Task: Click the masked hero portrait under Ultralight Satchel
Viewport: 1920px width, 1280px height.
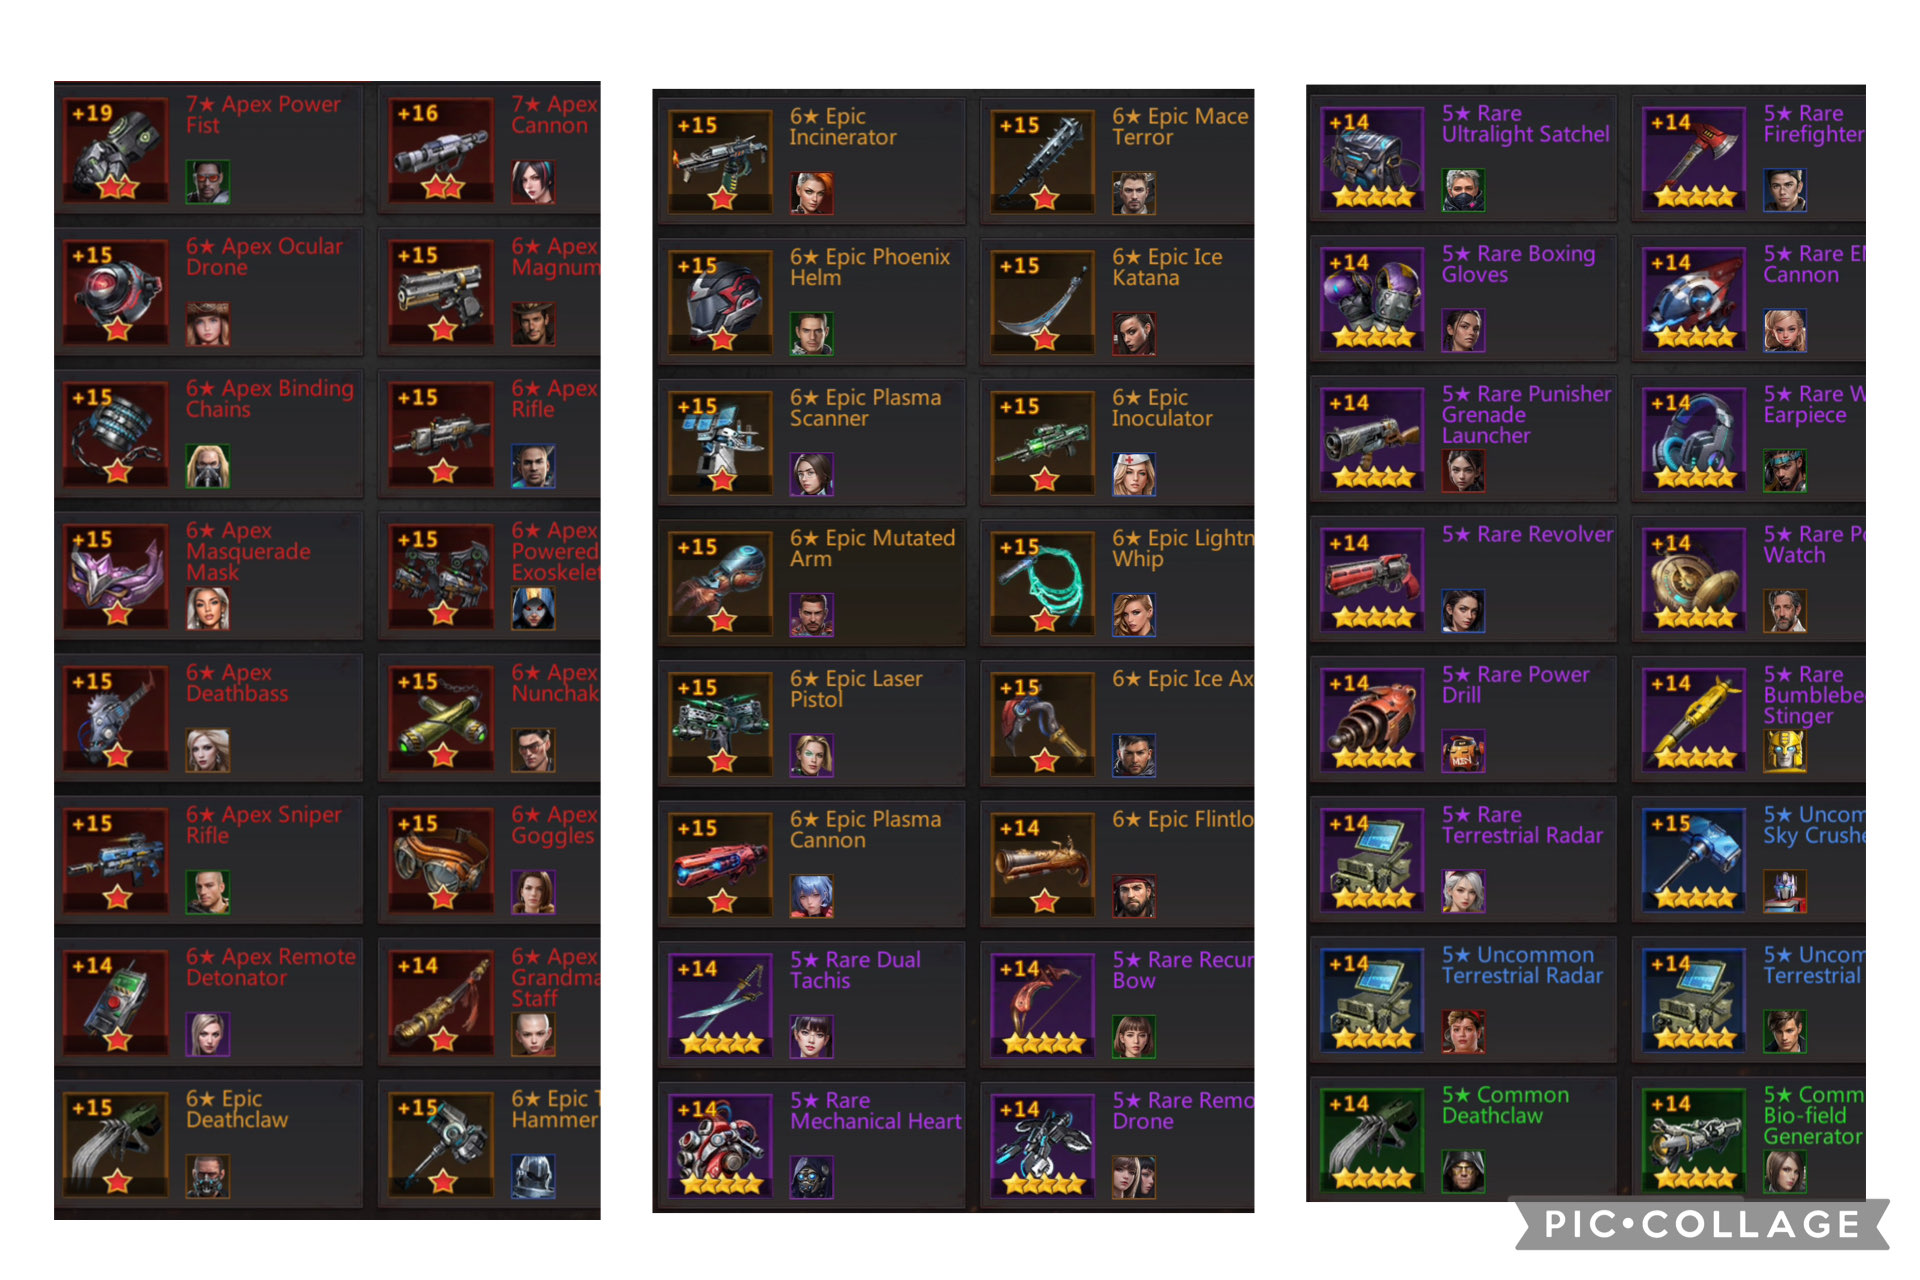Action: [1463, 190]
